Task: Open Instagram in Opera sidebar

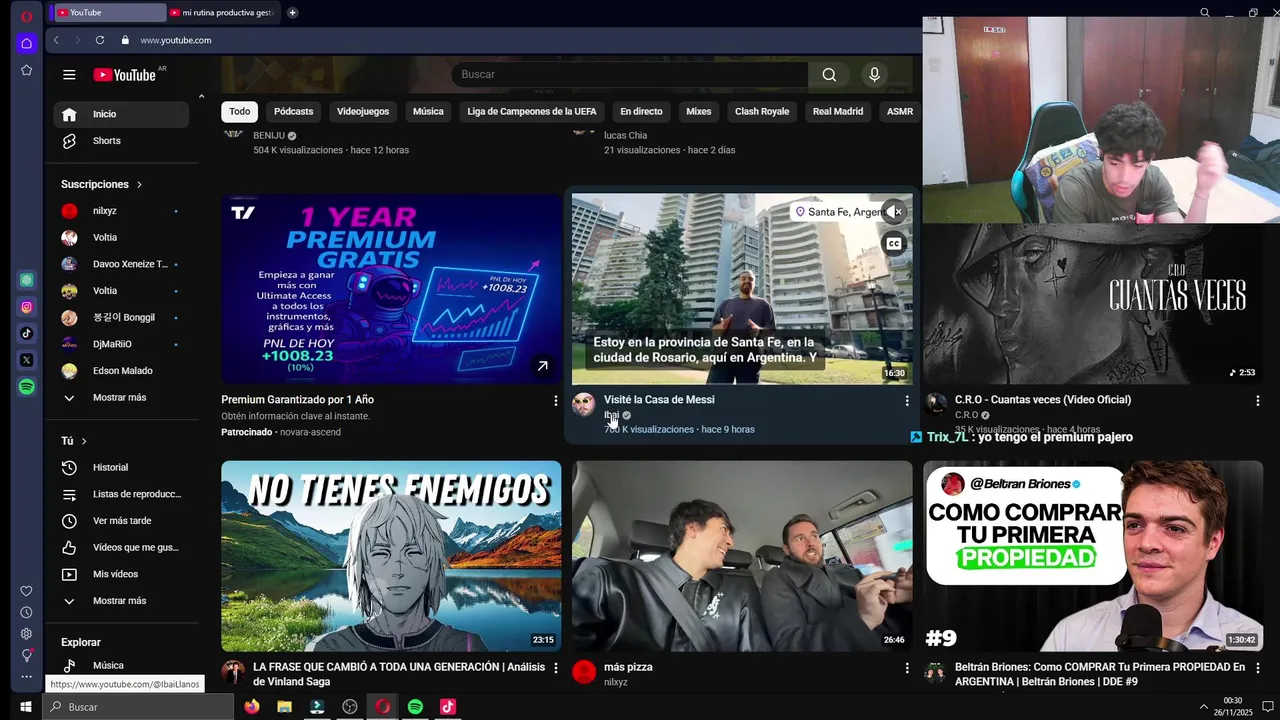Action: pos(27,307)
